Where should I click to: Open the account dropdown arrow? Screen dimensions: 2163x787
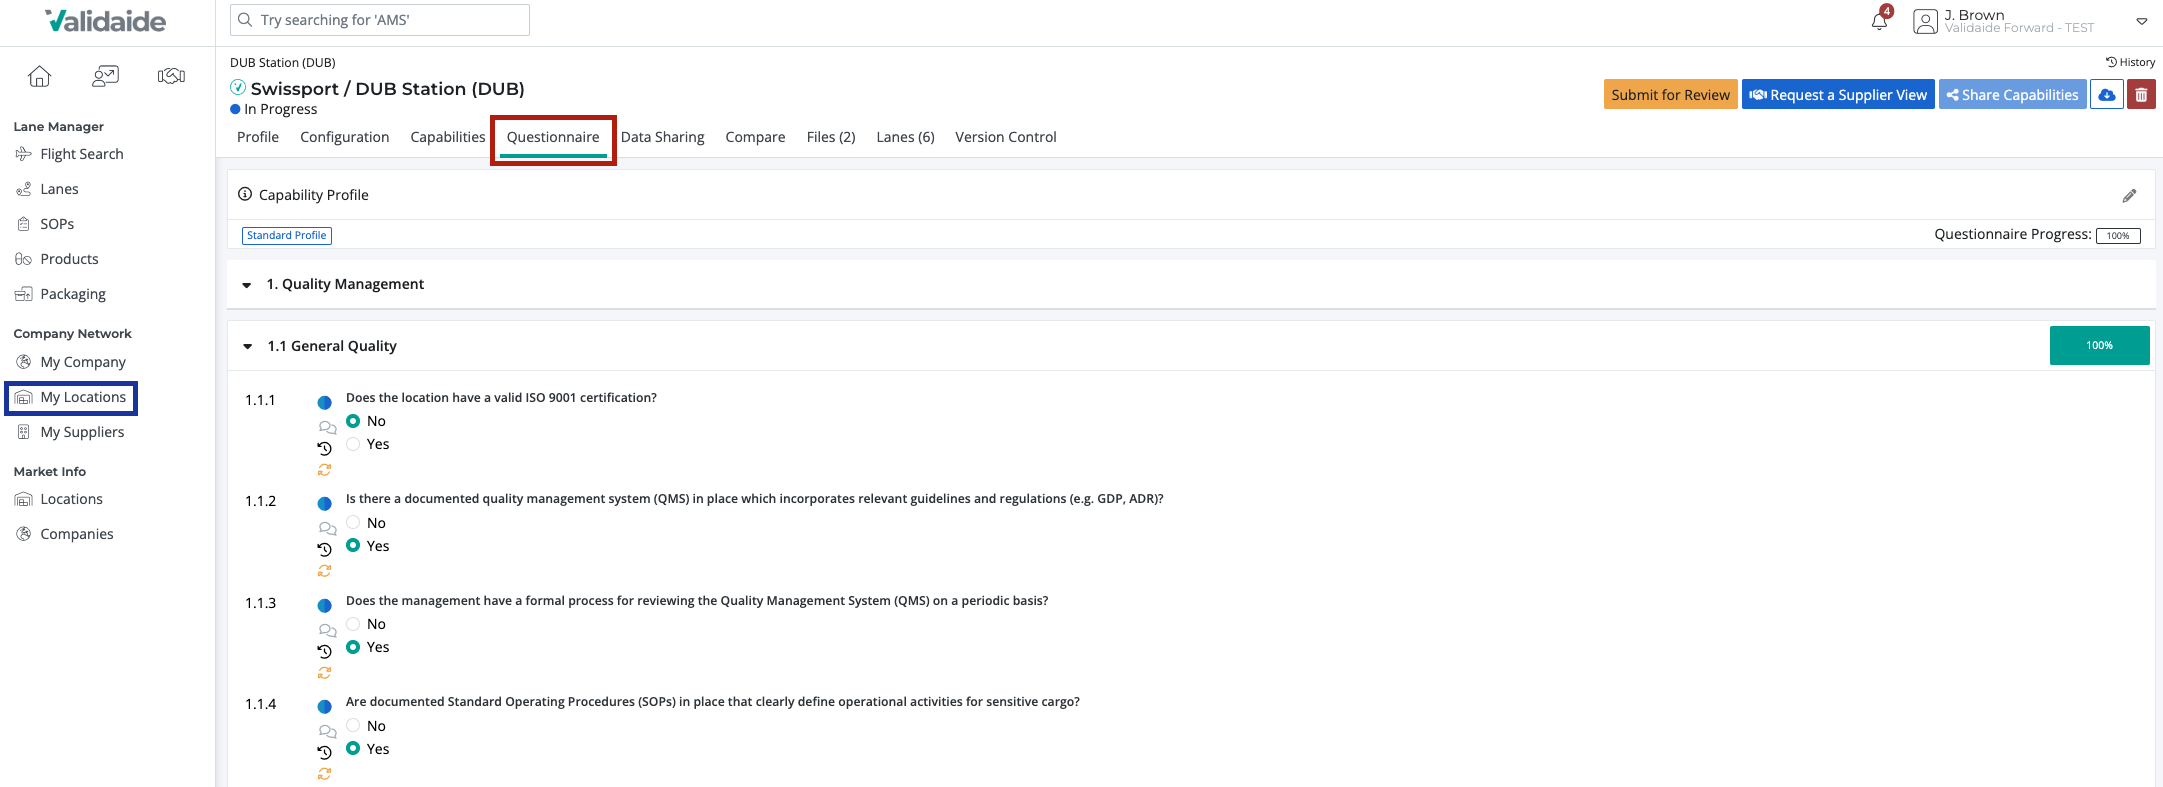2141,21
